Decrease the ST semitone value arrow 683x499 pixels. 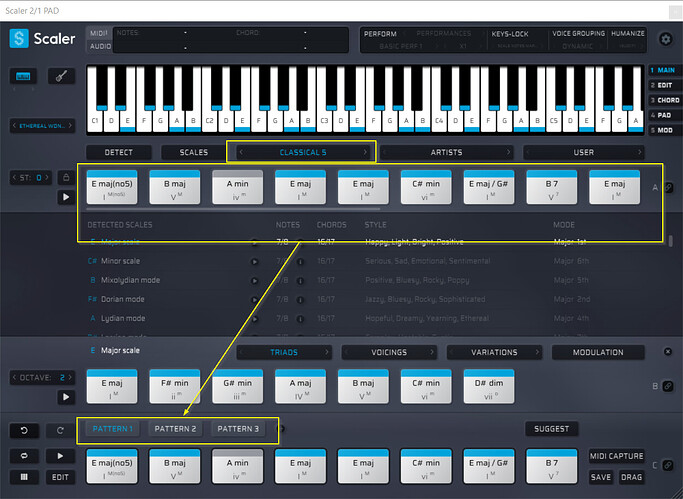[14, 178]
